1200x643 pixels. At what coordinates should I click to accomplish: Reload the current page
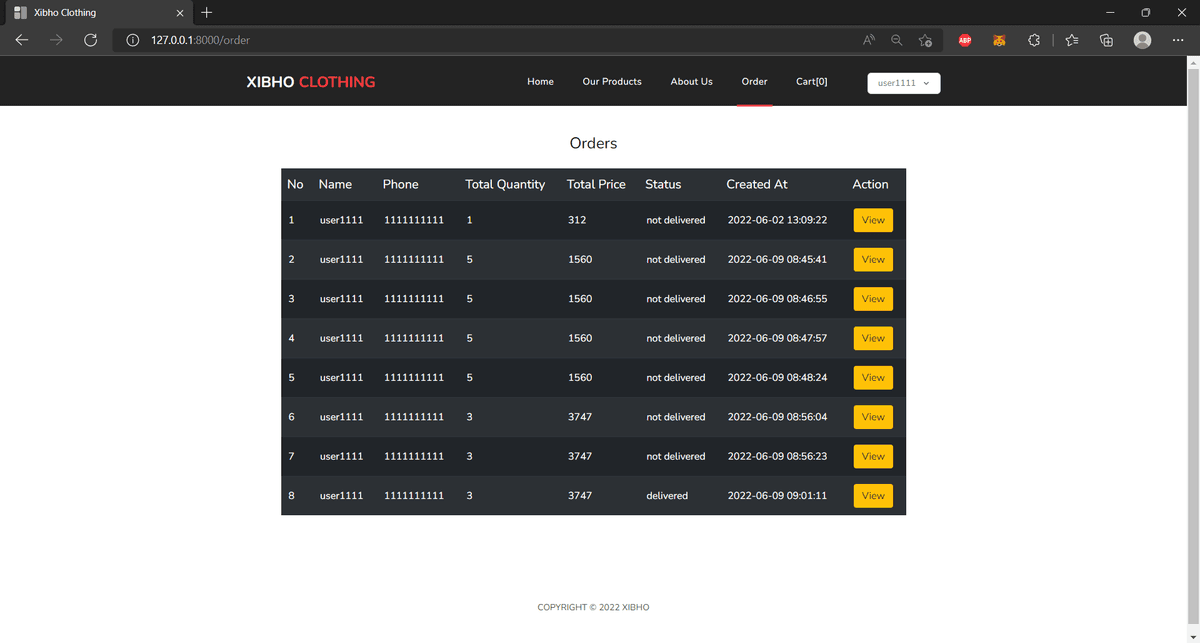[90, 40]
